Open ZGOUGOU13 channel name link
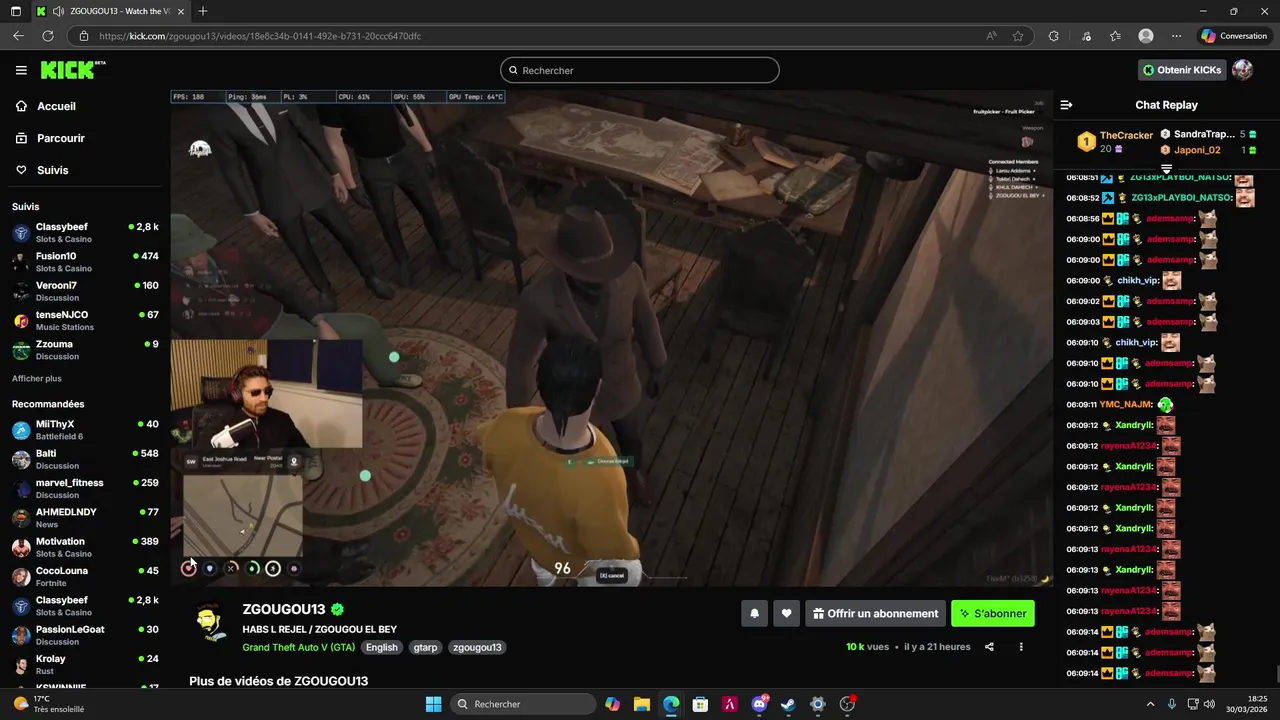Viewport: 1280px width, 720px height. point(284,609)
